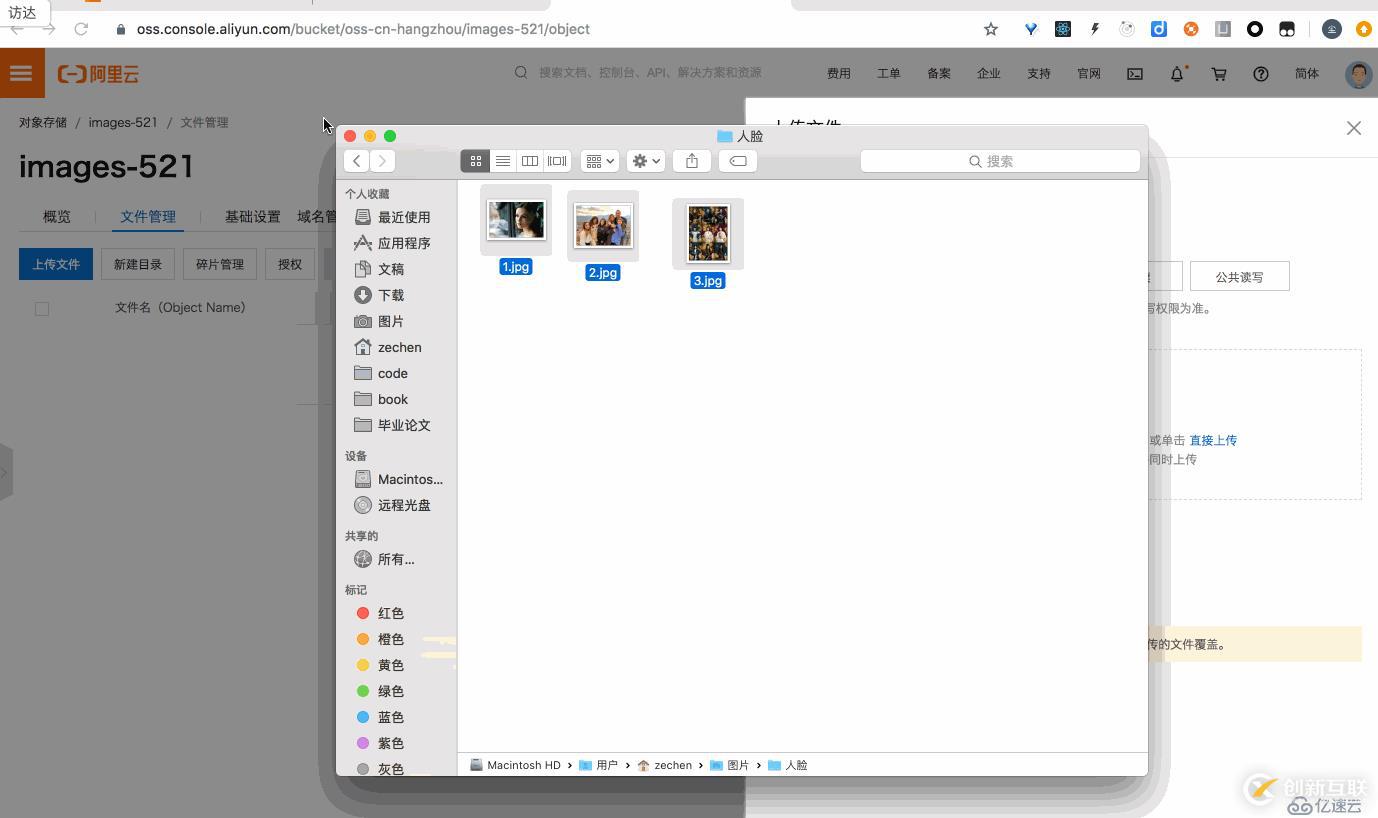
Task: Open the action gear dropdown
Action: [x=645, y=160]
